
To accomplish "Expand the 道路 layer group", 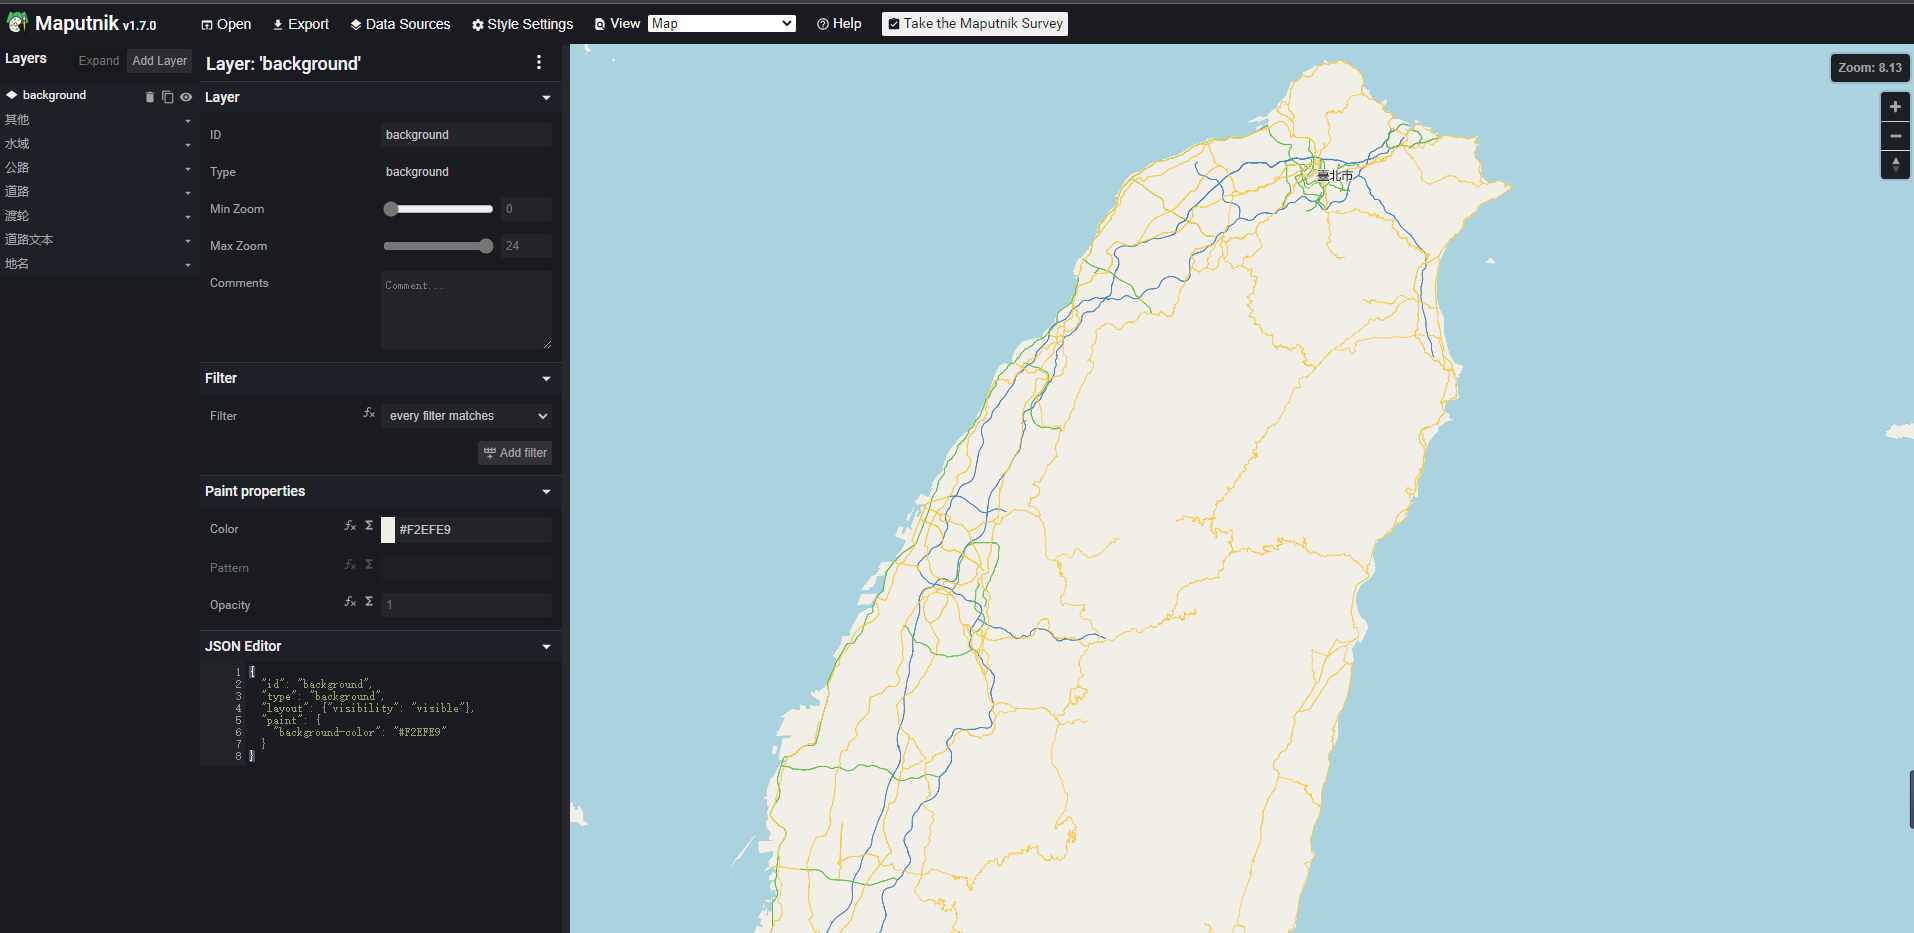I will [x=187, y=192].
